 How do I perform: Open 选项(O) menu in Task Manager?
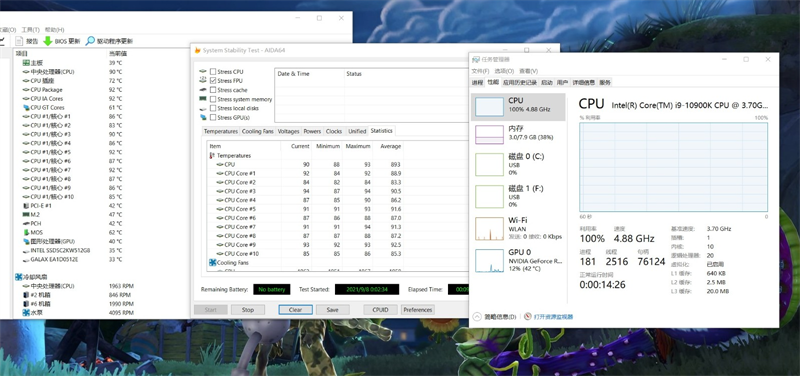(x=504, y=71)
